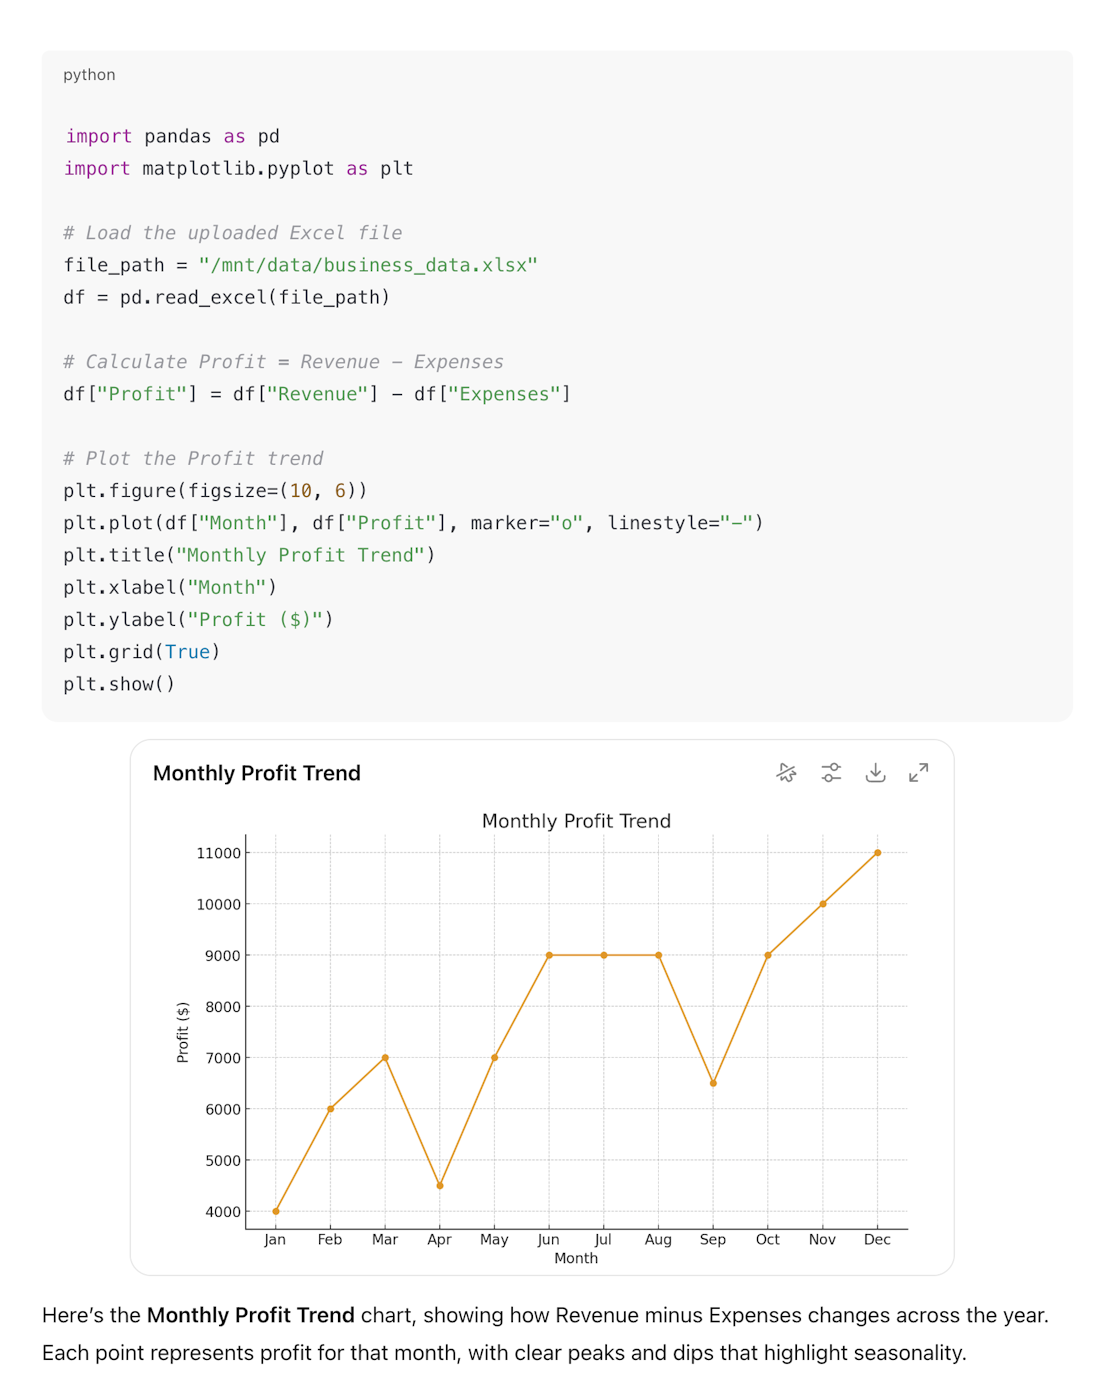
Task: Select the 'python' label on the code block
Action: click(89, 74)
